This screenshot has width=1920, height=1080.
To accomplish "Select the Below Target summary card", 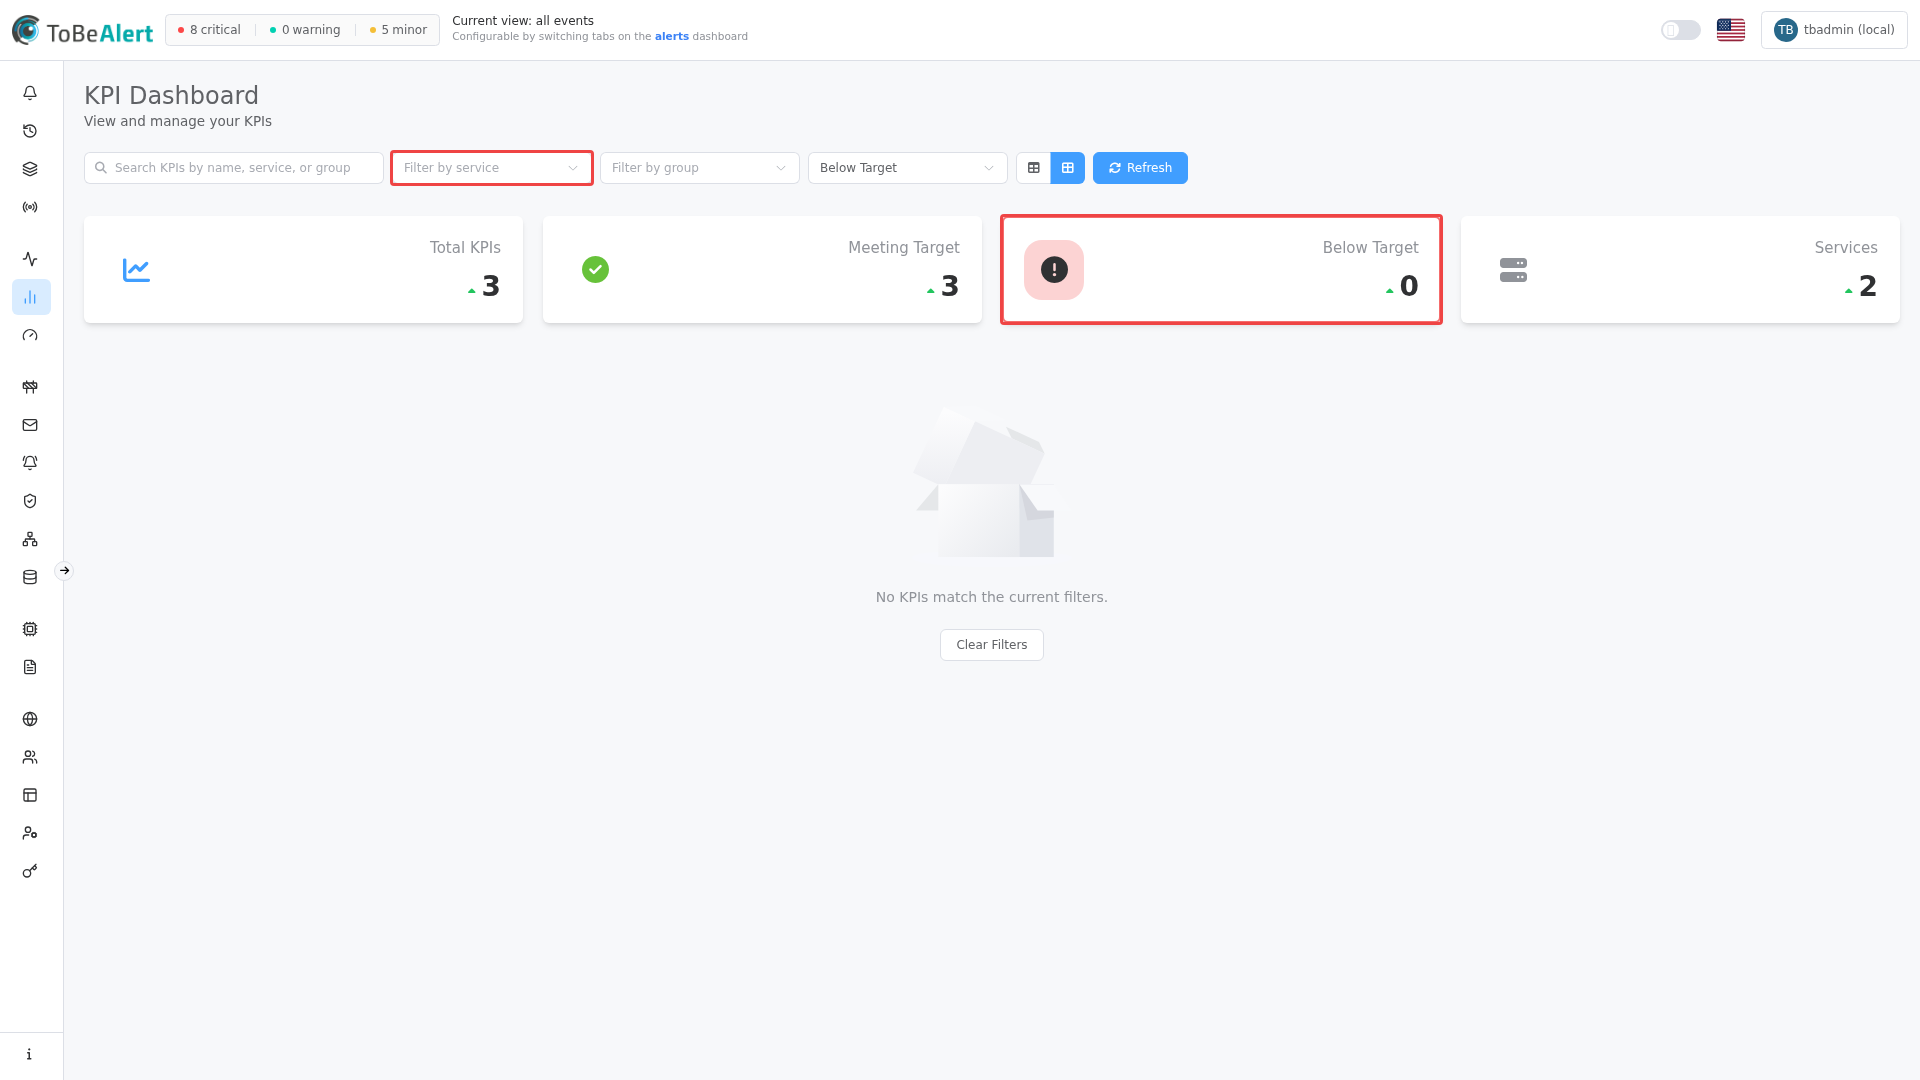I will (x=1221, y=269).
